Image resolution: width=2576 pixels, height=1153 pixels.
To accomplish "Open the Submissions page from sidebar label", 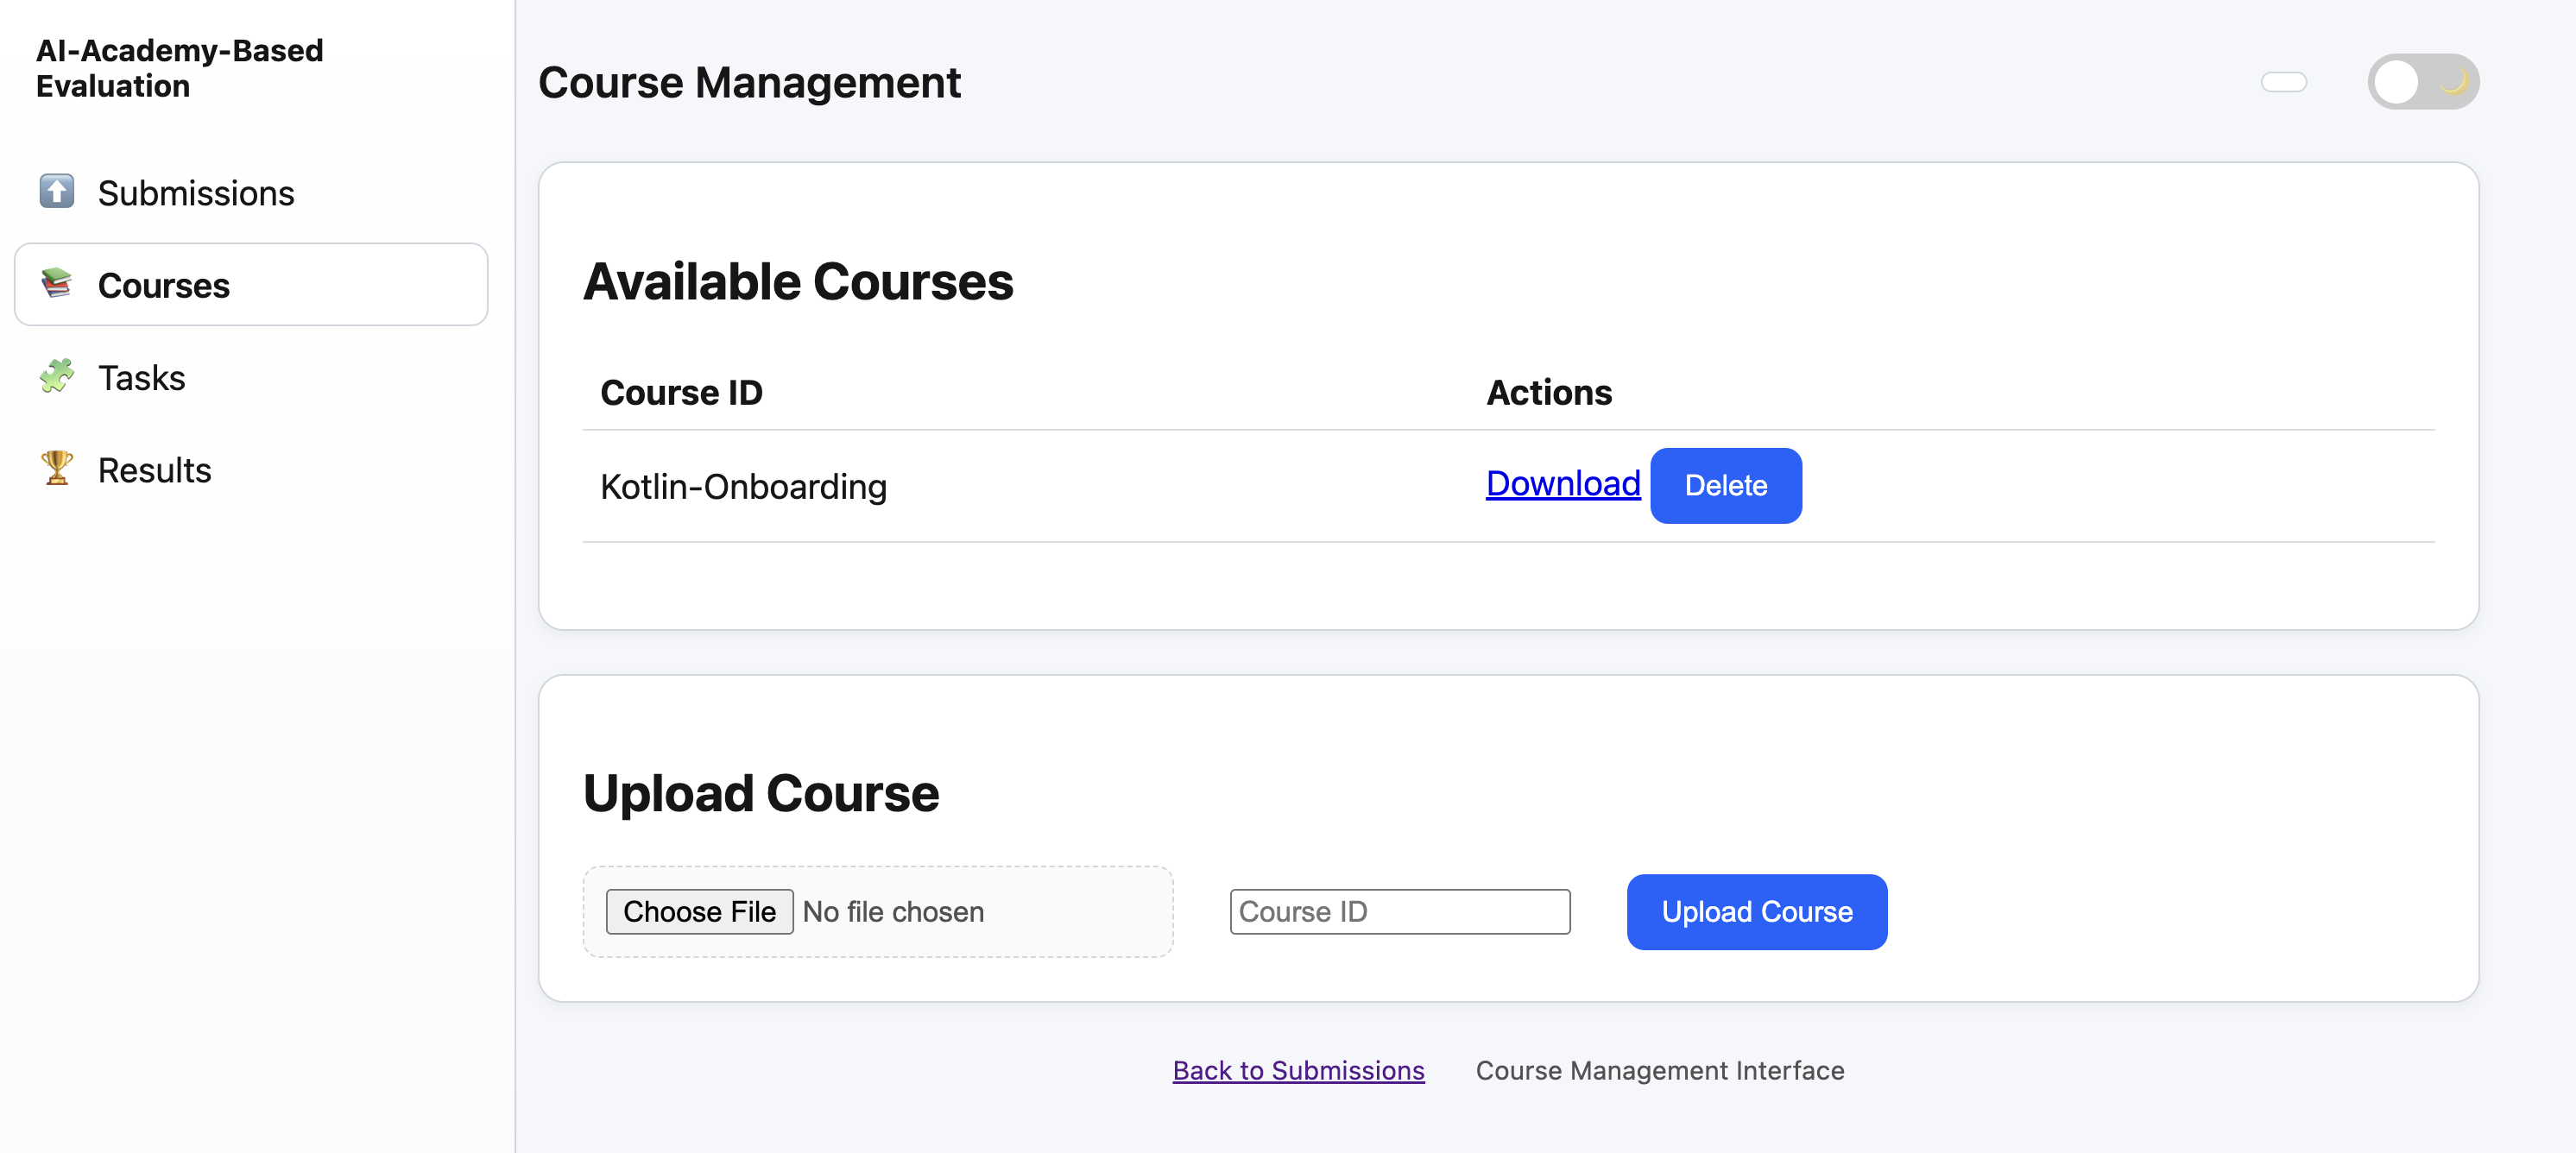I will pos(196,193).
